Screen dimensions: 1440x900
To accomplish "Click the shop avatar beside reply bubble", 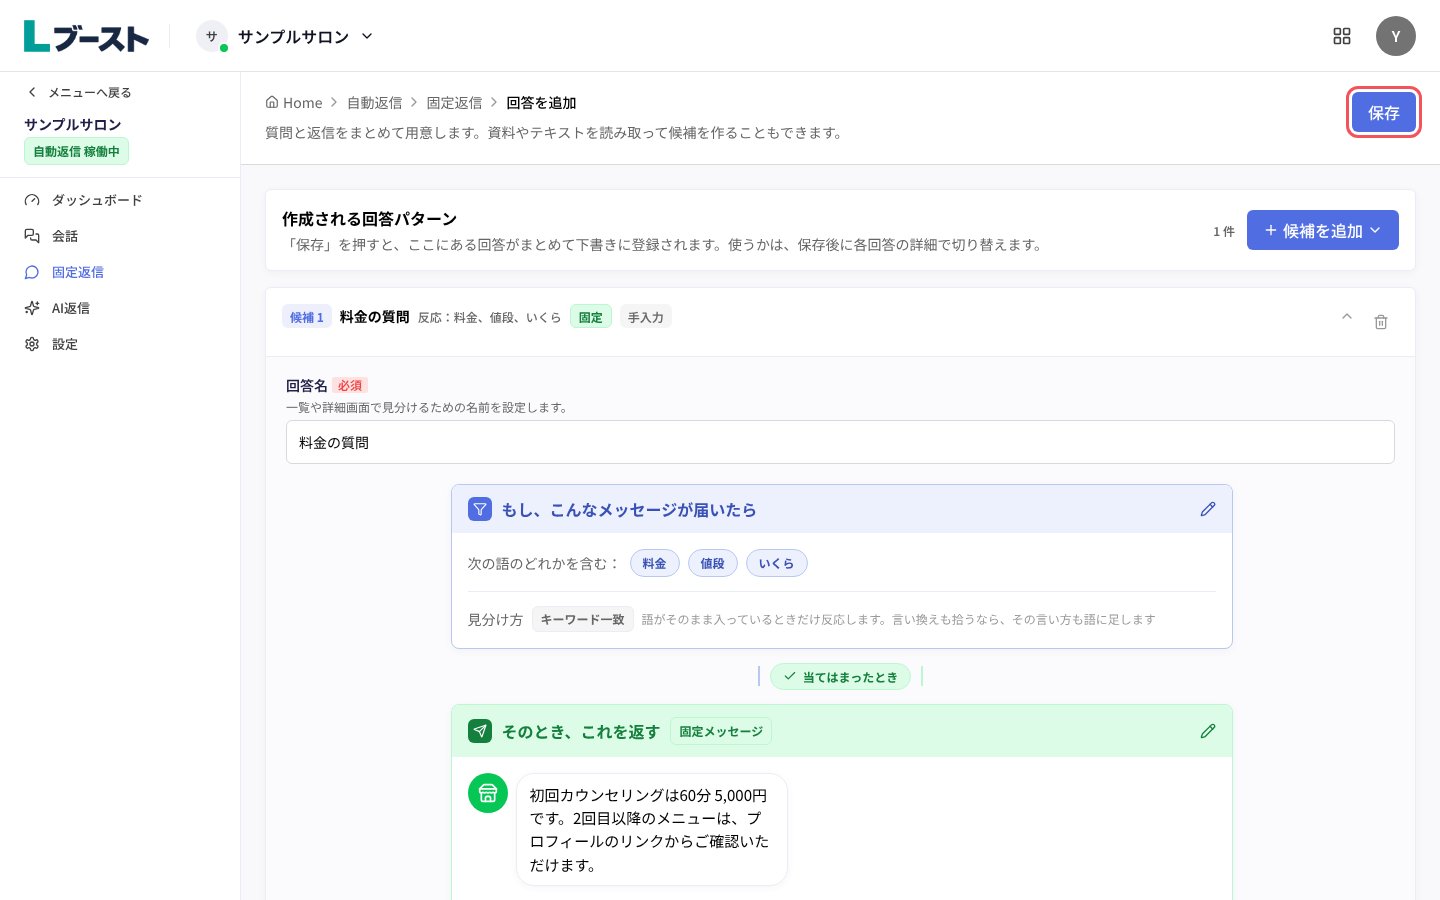I will 488,793.
